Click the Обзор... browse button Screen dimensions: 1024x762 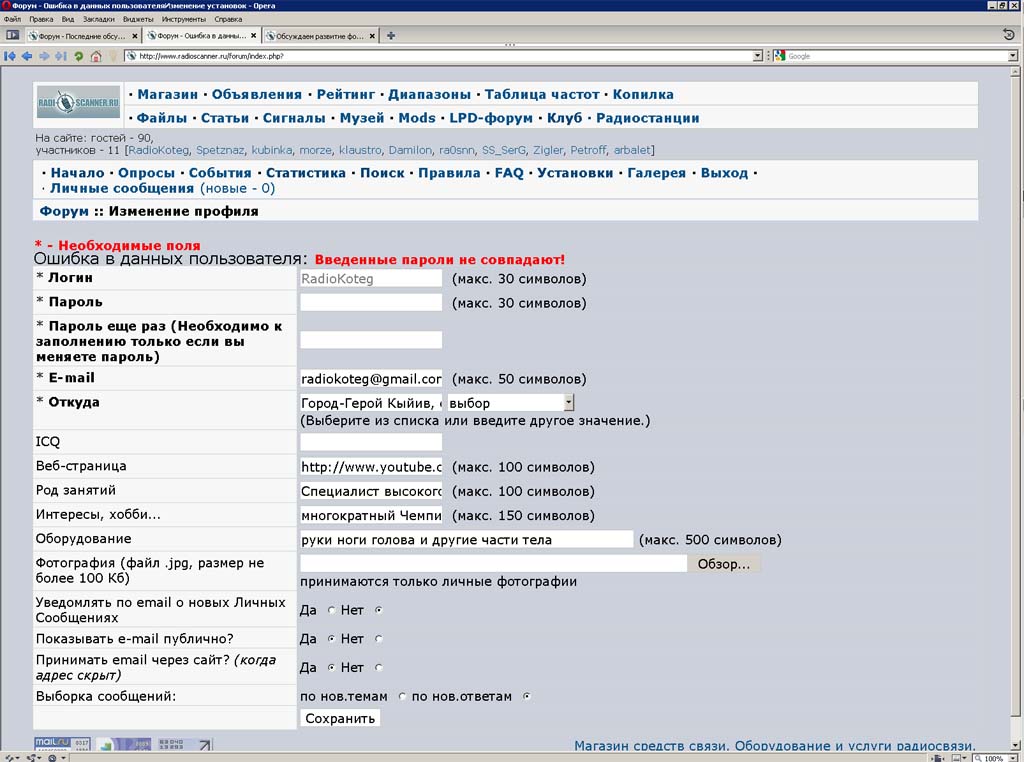click(724, 564)
